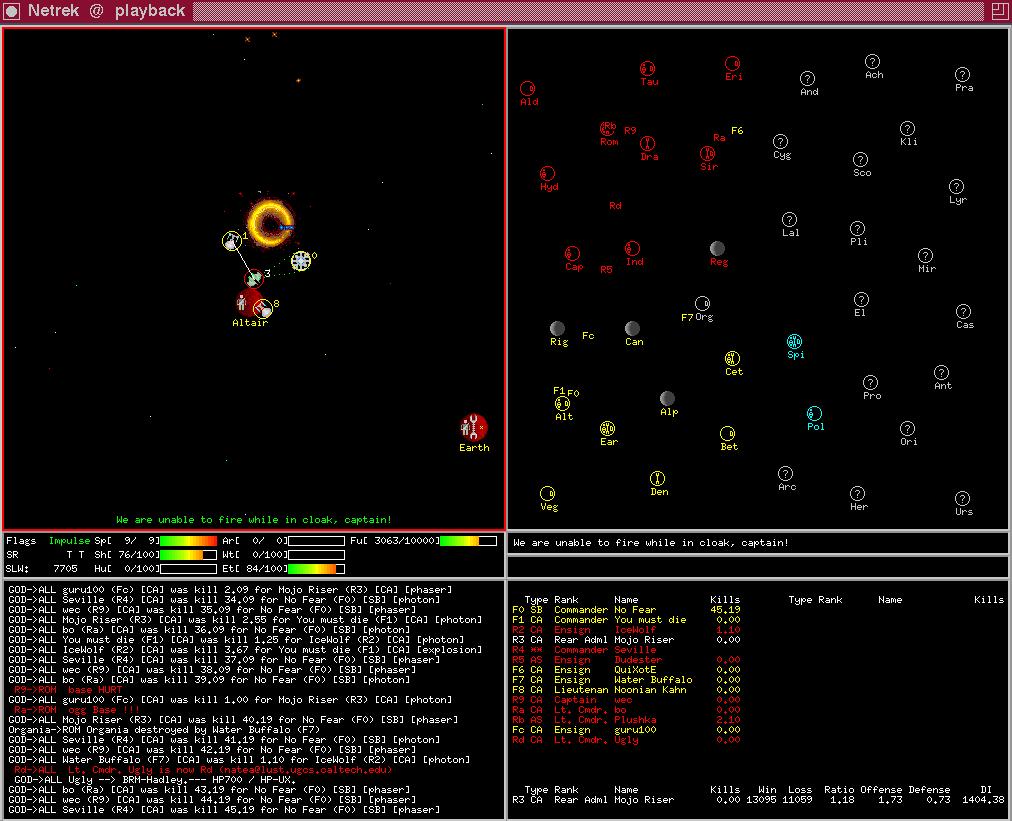1012x821 pixels.
Task: Click the Veg planet icon
Action: coord(547,494)
